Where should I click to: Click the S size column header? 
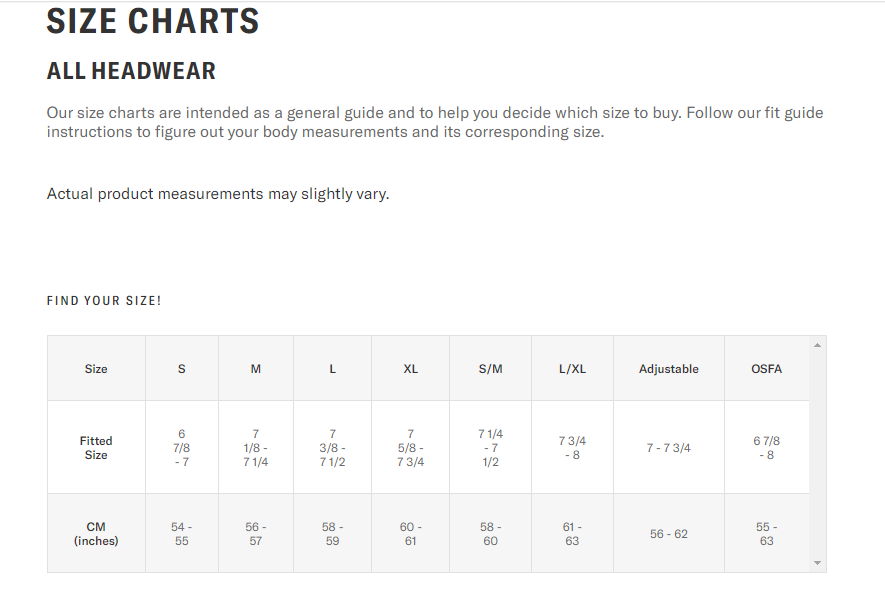pyautogui.click(x=182, y=369)
